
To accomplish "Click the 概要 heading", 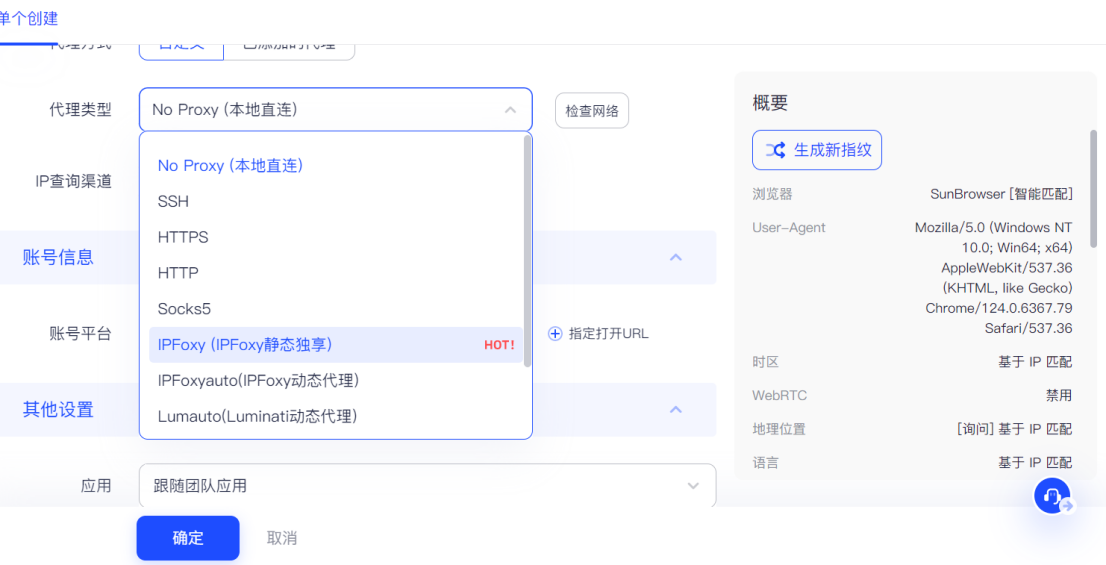I will tap(770, 104).
